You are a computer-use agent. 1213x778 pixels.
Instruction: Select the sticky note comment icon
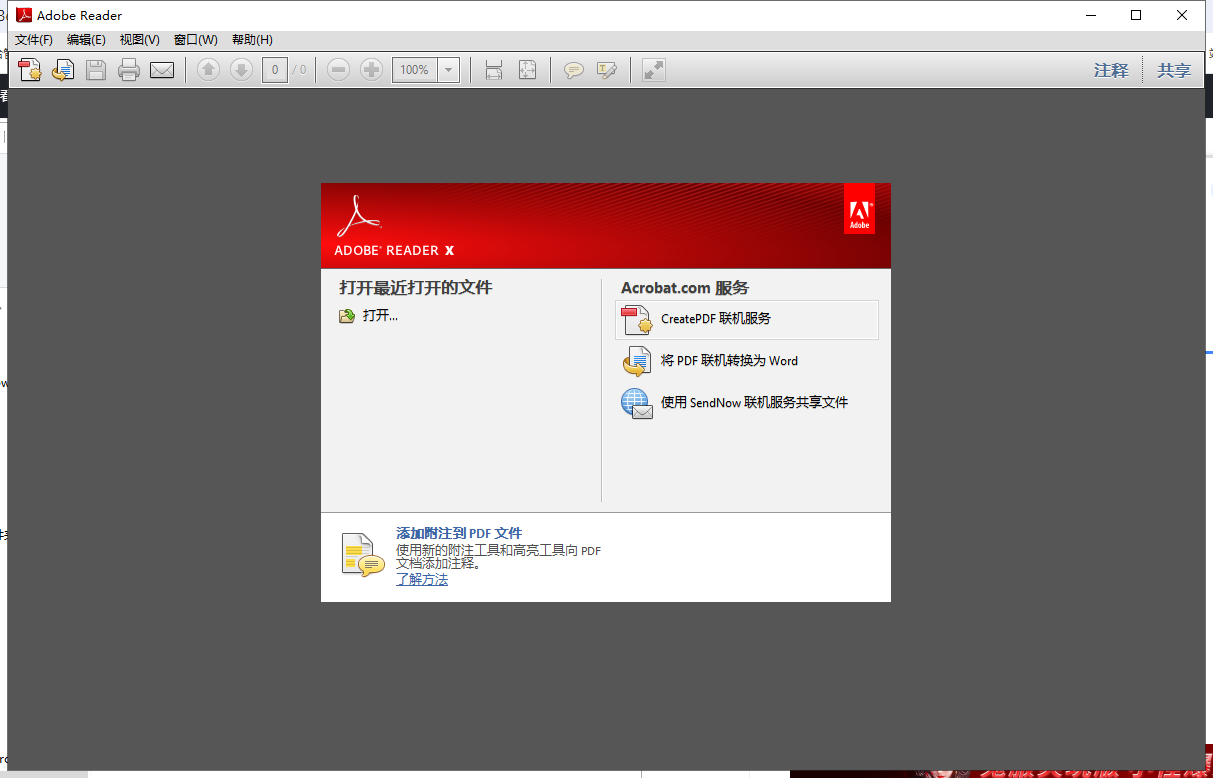[574, 70]
